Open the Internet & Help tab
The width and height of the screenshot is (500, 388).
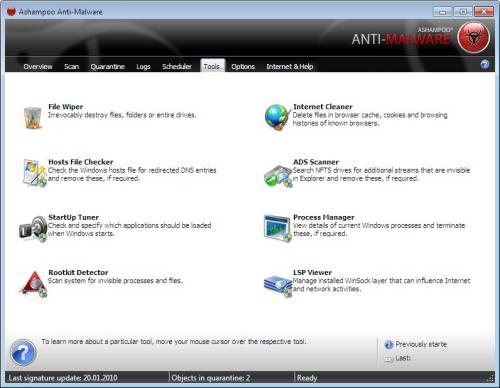pyautogui.click(x=290, y=67)
